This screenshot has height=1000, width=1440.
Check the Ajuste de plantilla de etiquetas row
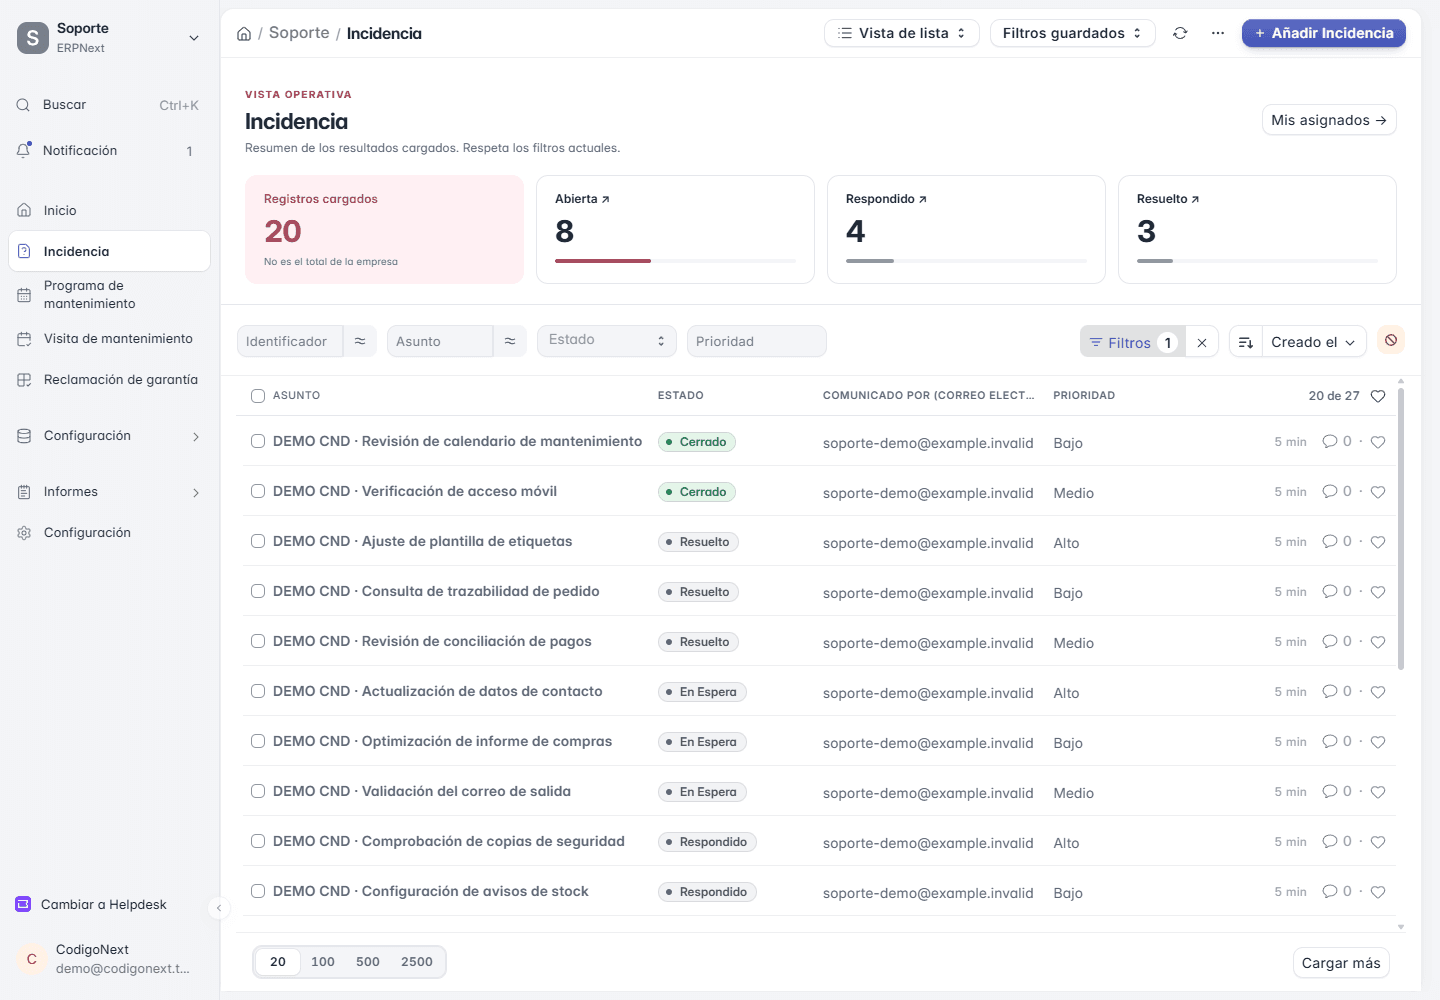tap(258, 541)
